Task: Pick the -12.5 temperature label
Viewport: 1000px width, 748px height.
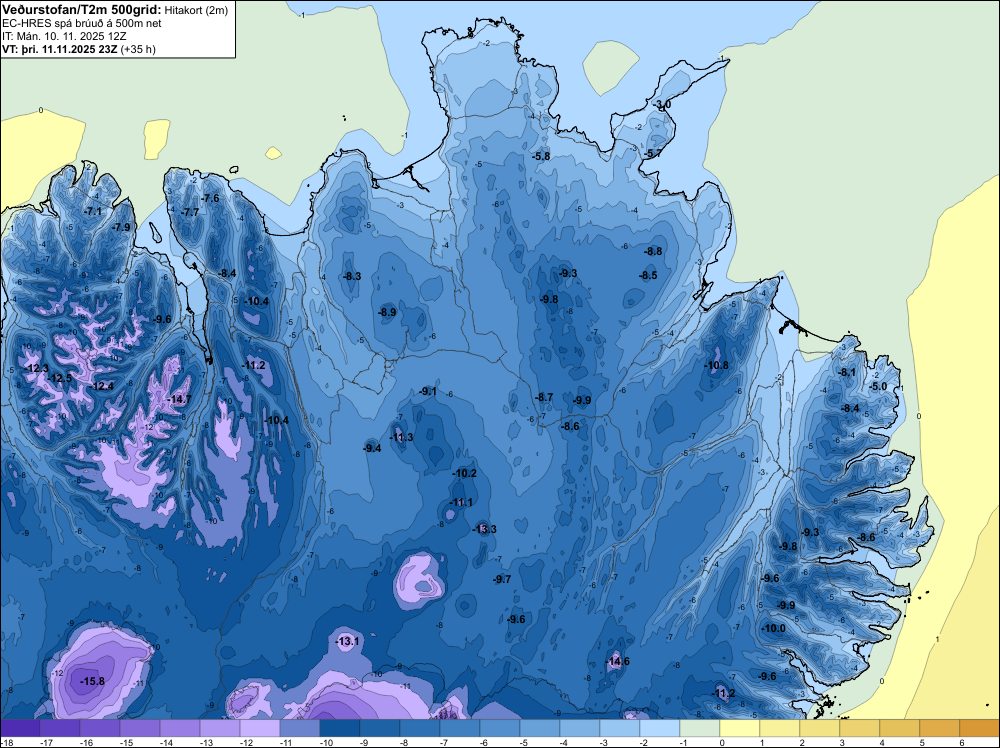Action: (x=59, y=378)
